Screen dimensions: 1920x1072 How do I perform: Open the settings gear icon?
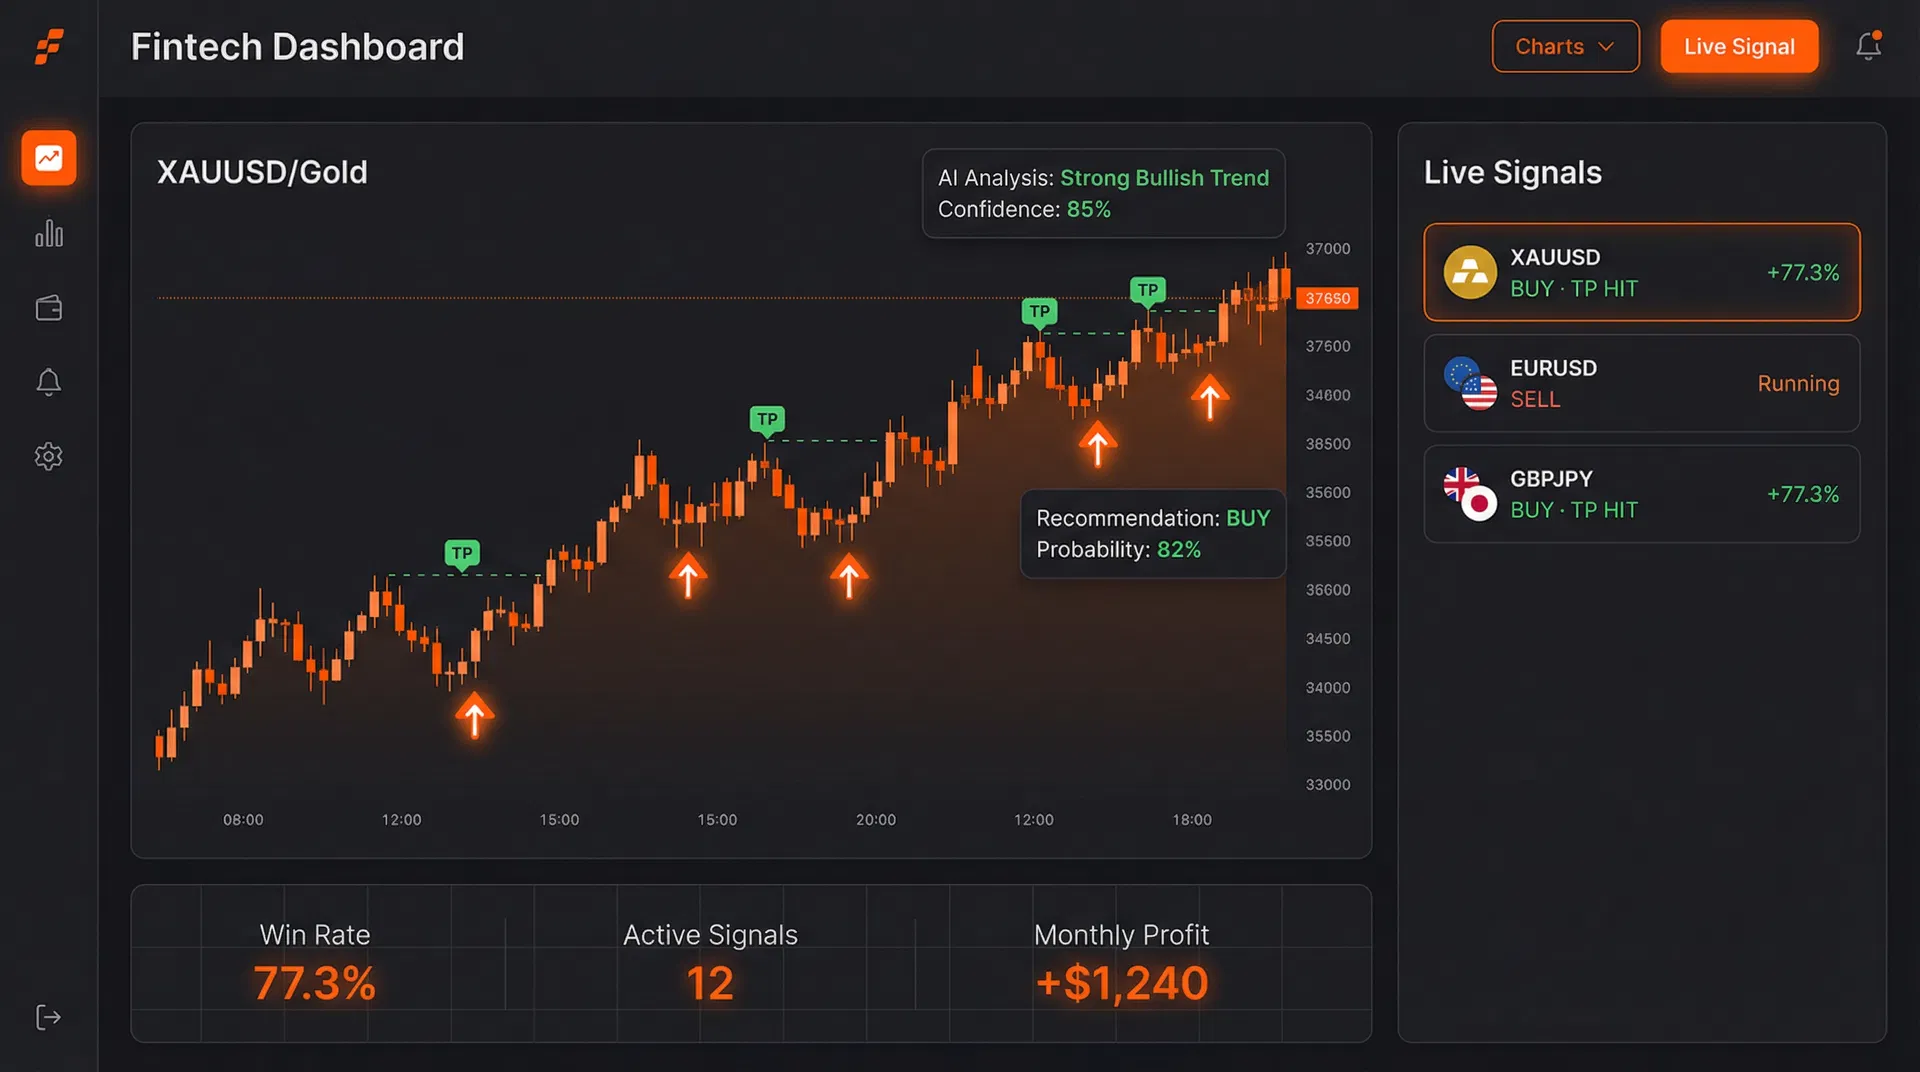tap(49, 457)
